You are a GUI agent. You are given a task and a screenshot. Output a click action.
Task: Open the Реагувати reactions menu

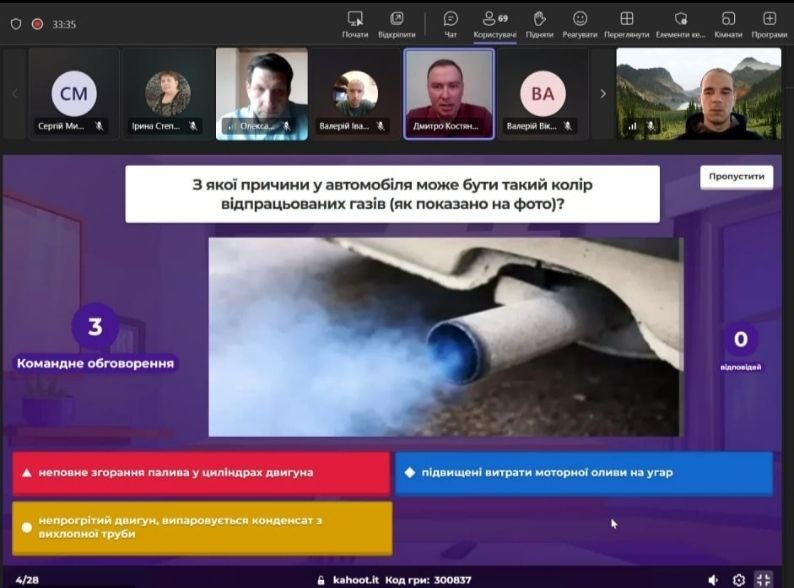click(x=580, y=23)
